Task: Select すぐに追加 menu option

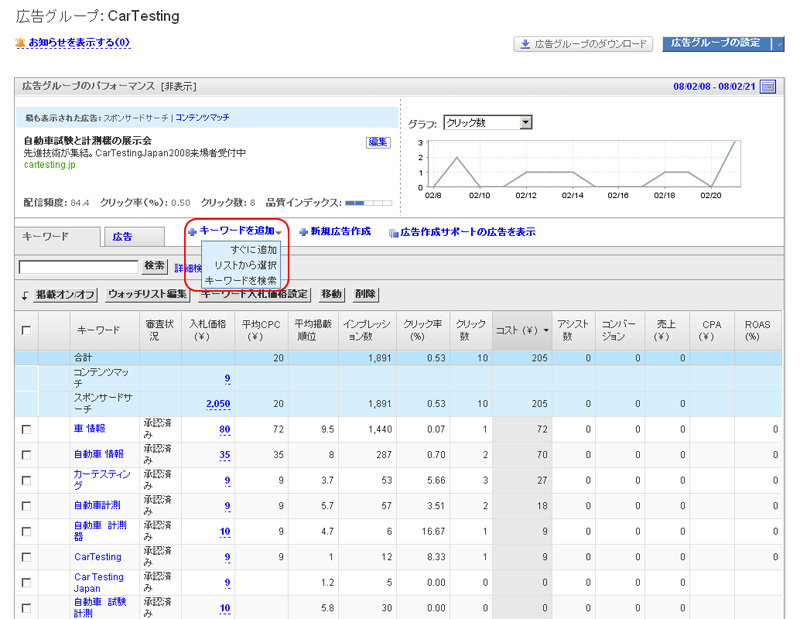Action: pyautogui.click(x=253, y=249)
